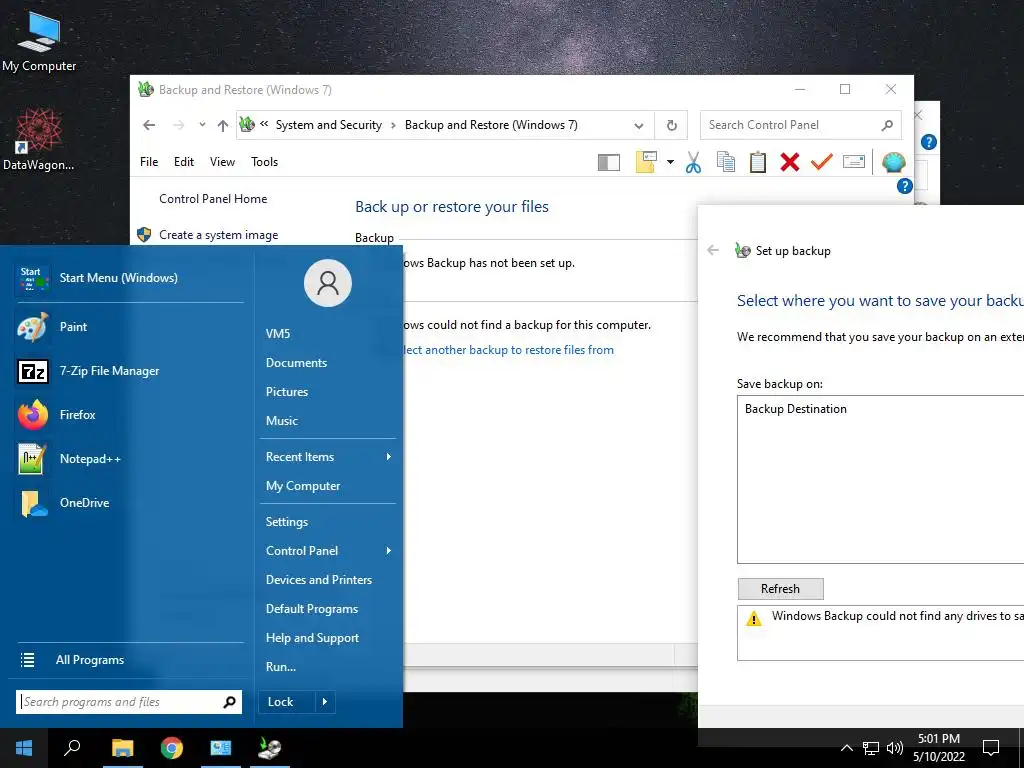The width and height of the screenshot is (1024, 768).
Task: Open the File menu
Action: [x=149, y=162]
